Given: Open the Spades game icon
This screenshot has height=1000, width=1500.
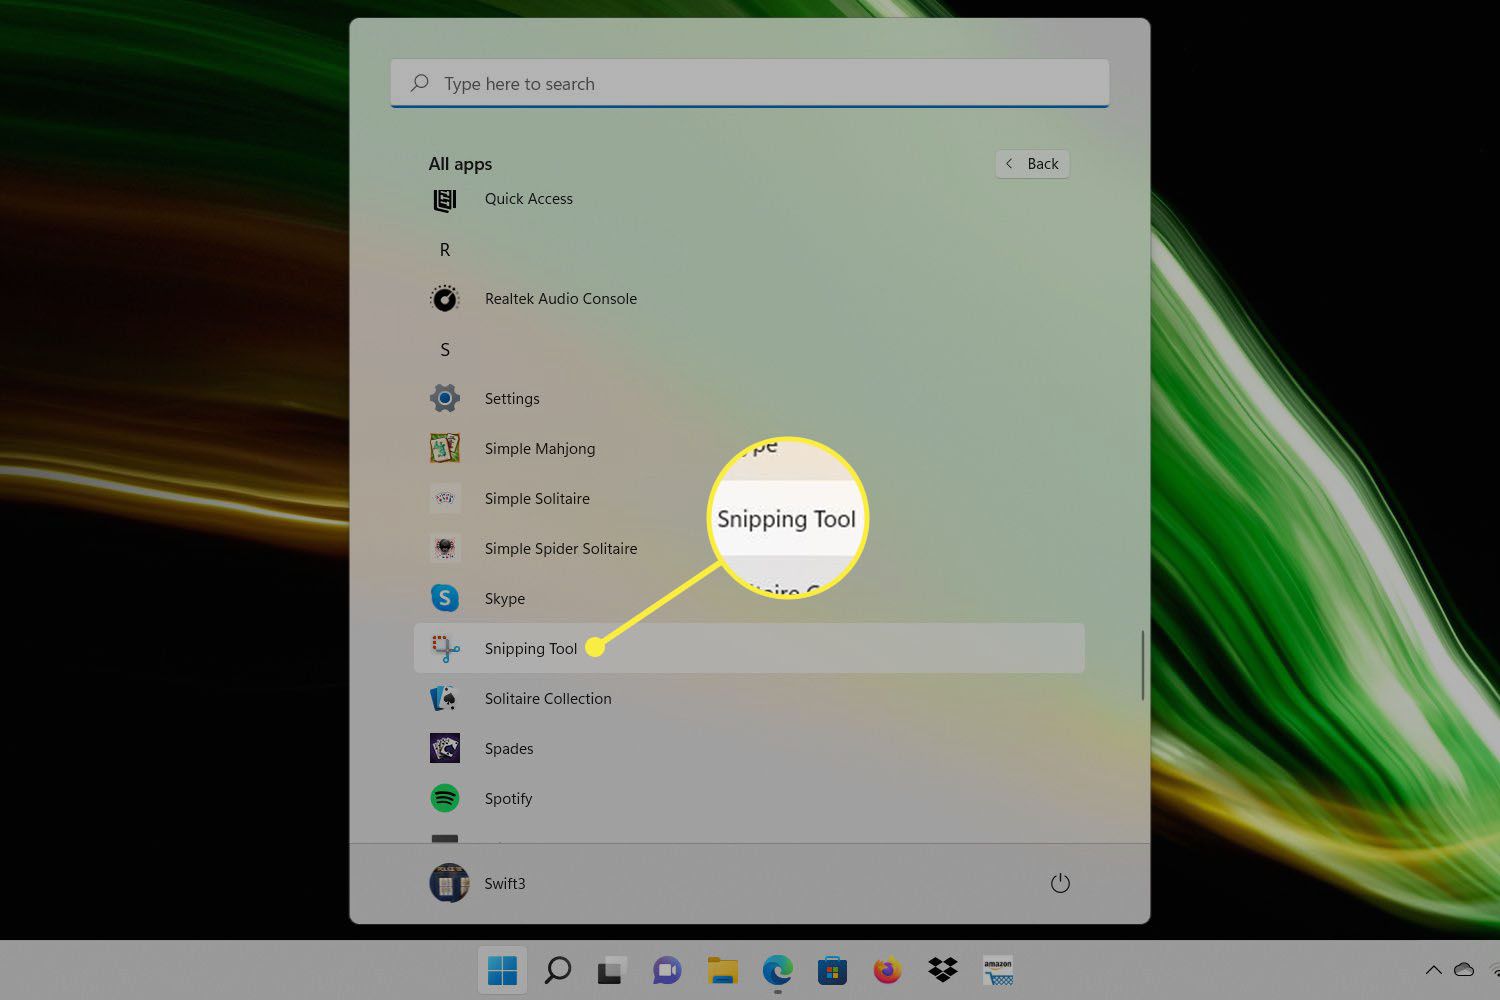Looking at the screenshot, I should (x=445, y=748).
